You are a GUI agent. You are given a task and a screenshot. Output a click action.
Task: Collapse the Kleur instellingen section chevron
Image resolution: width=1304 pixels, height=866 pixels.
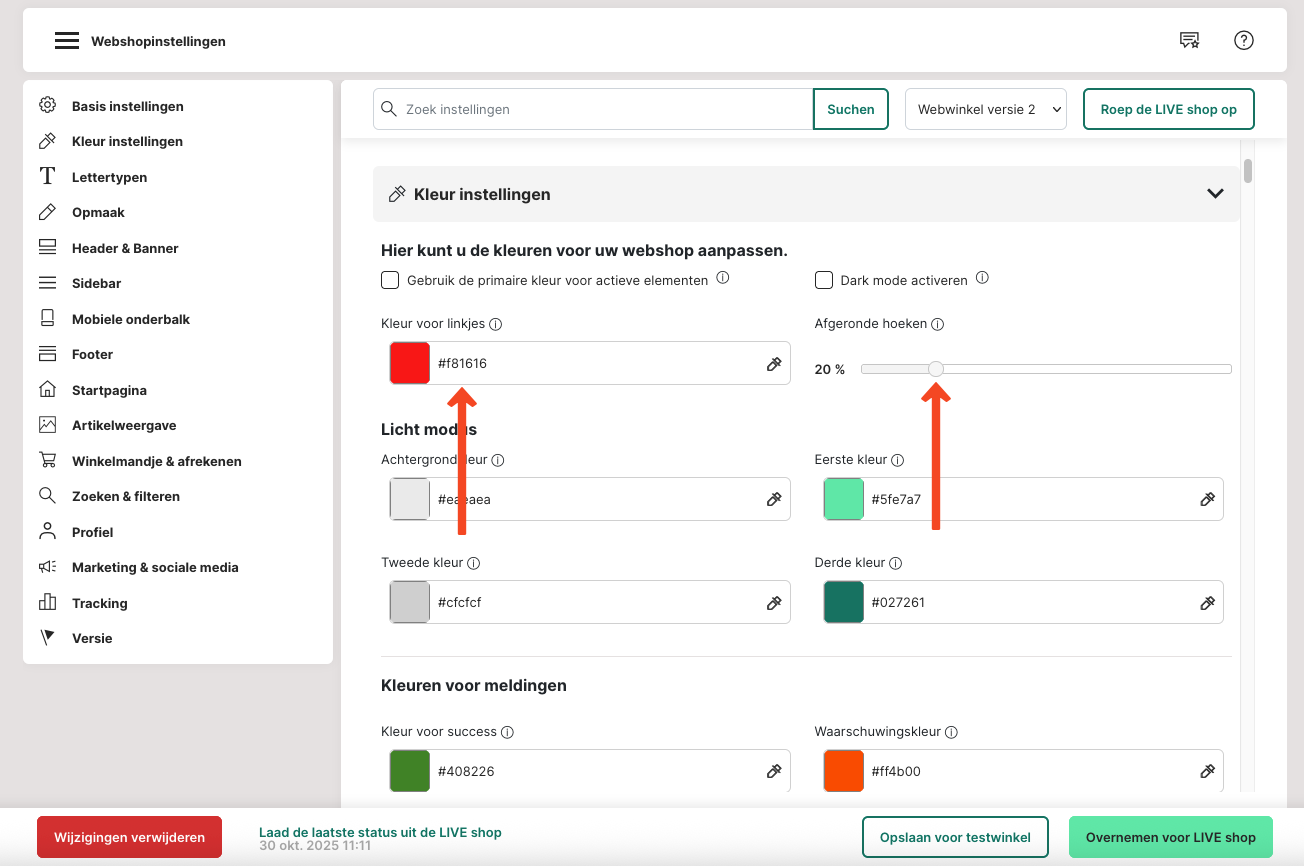[1215, 194]
